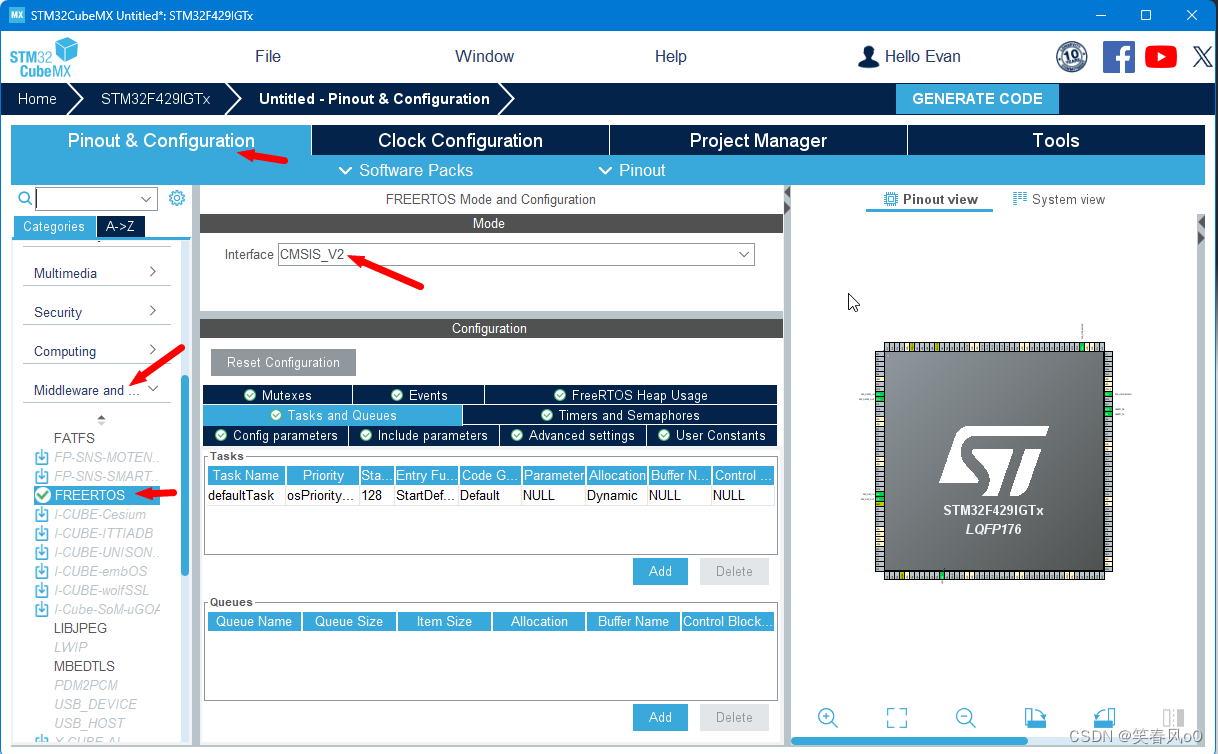Open the category settings gear
Viewport: 1218px width, 754px height.
point(177,198)
